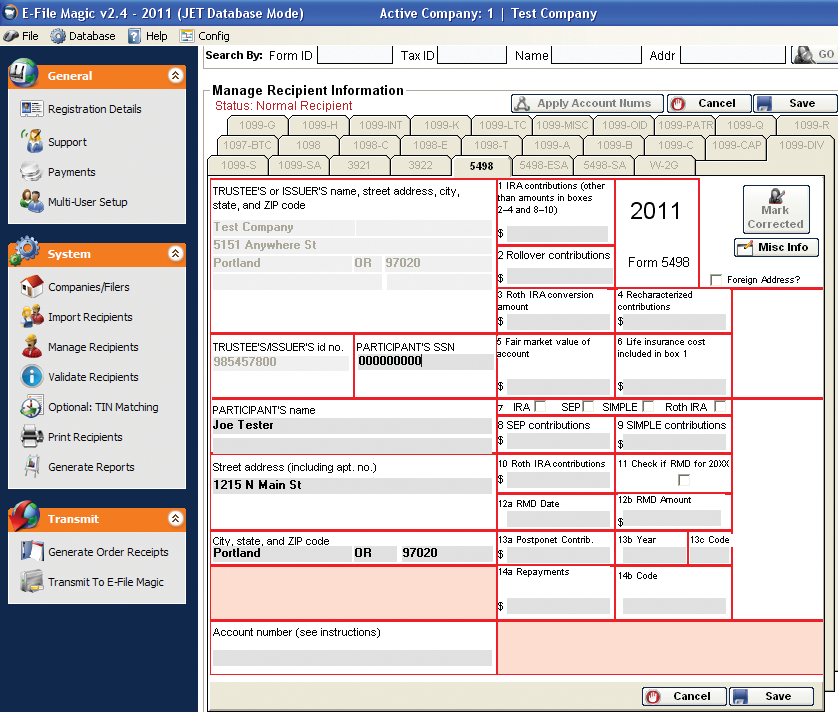
Task: Click the Registration Details icon
Action: point(31,109)
